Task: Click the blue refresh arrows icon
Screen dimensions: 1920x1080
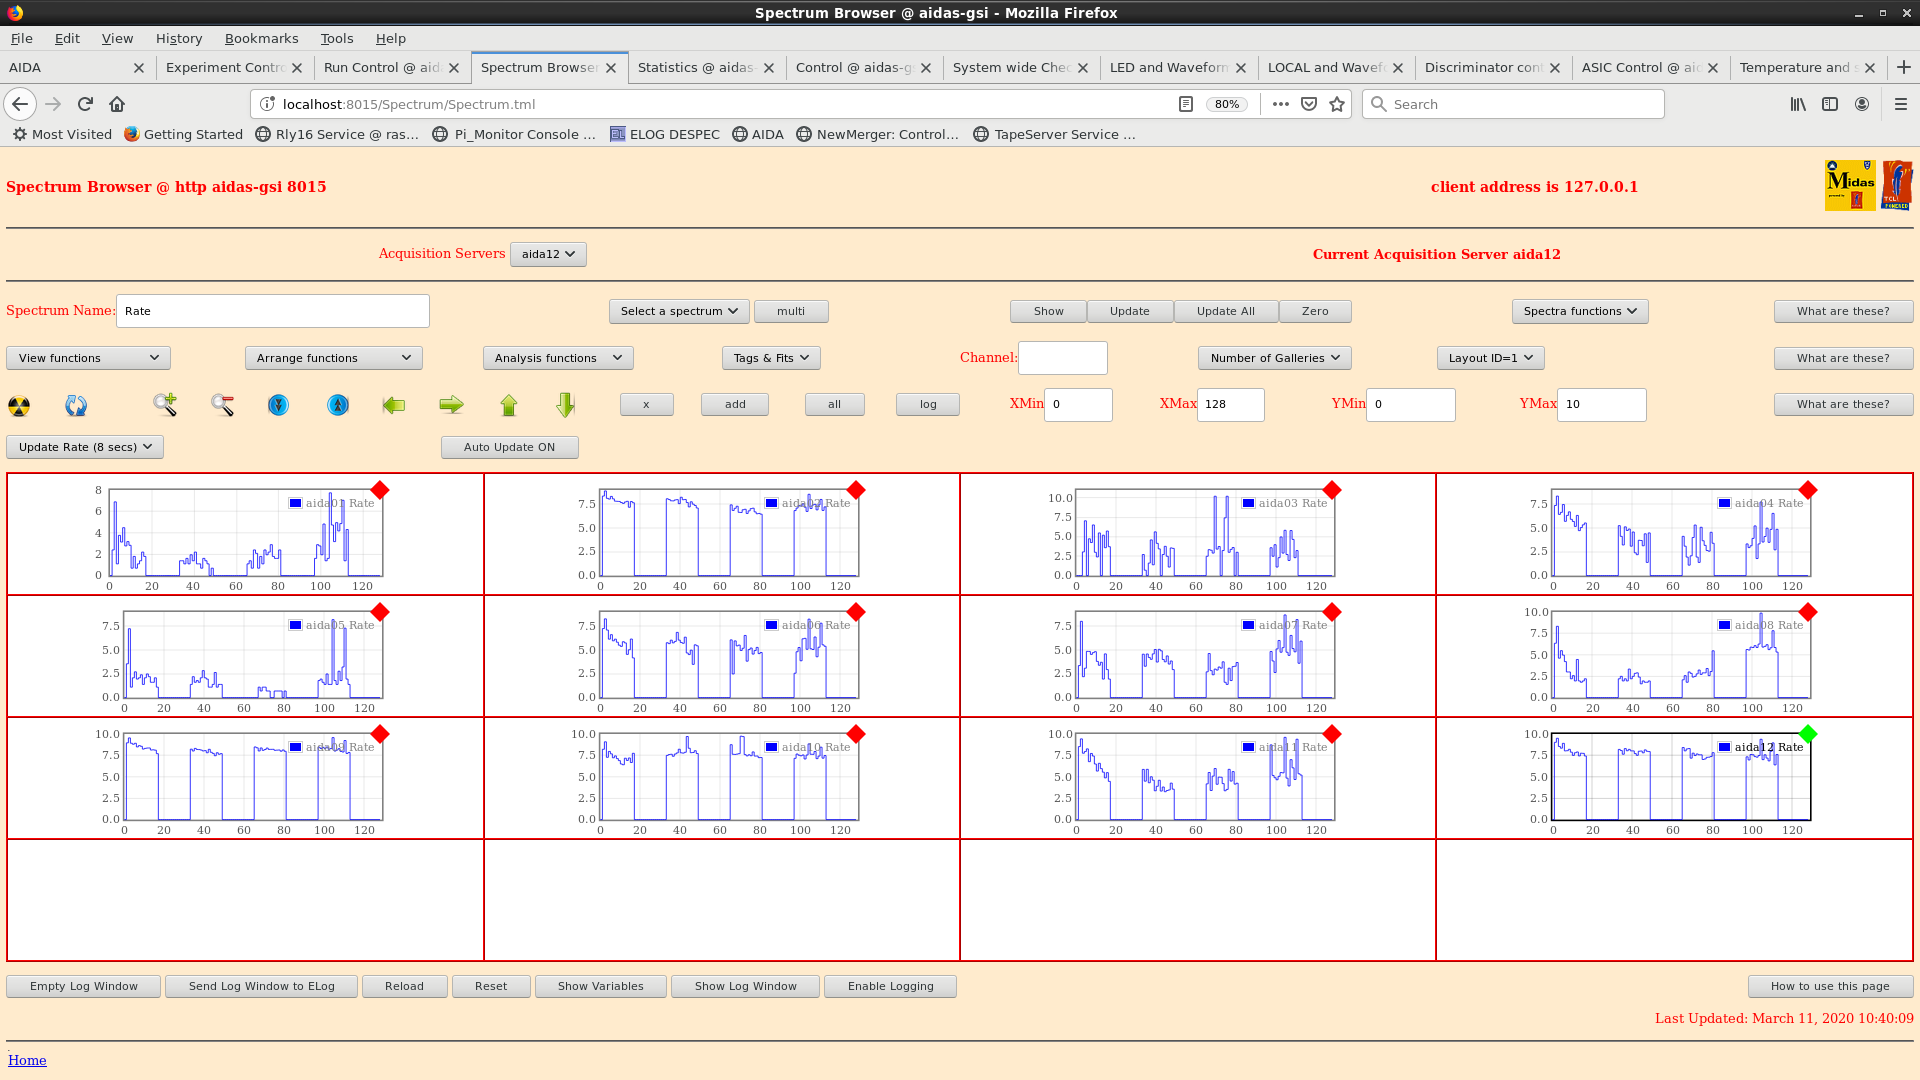Action: (76, 405)
